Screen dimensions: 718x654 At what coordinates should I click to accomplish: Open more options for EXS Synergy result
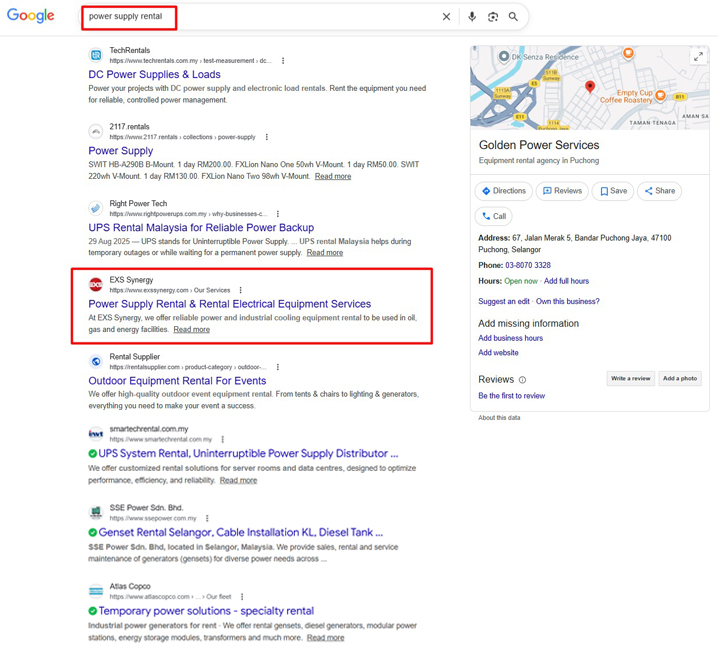point(240,290)
